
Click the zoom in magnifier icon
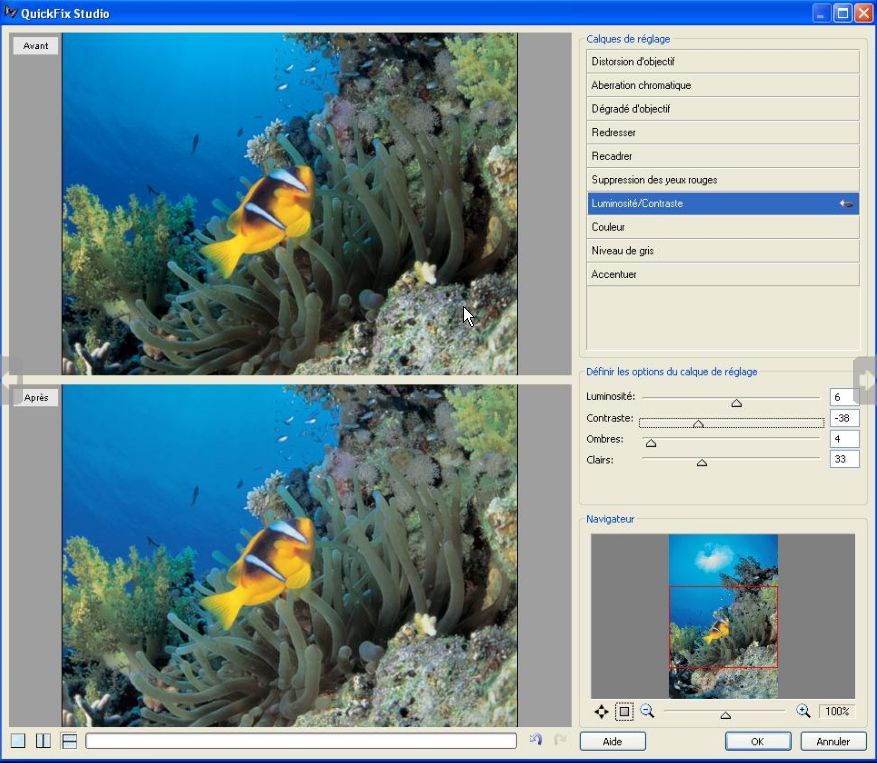pos(803,711)
